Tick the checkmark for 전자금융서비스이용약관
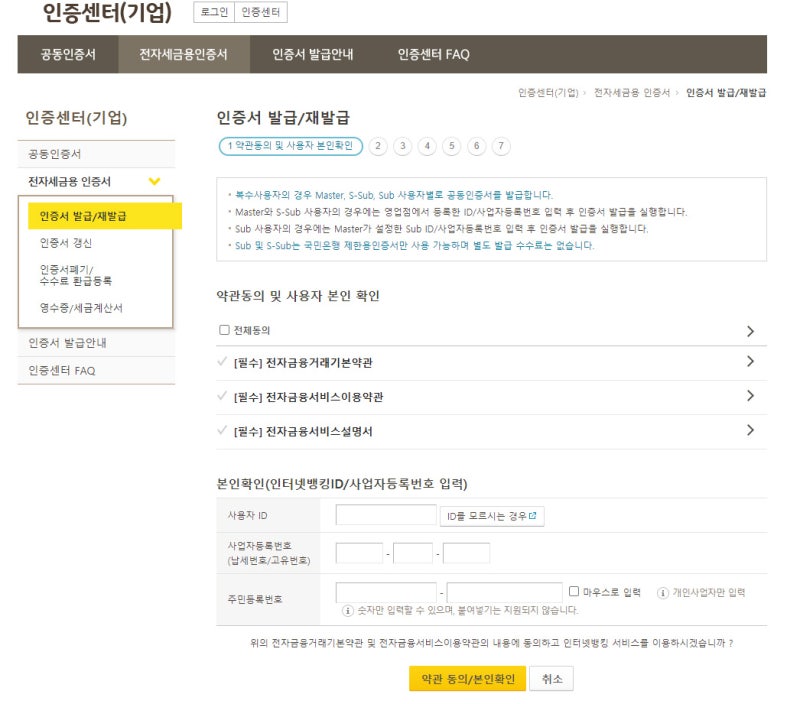800x704 pixels. point(222,396)
